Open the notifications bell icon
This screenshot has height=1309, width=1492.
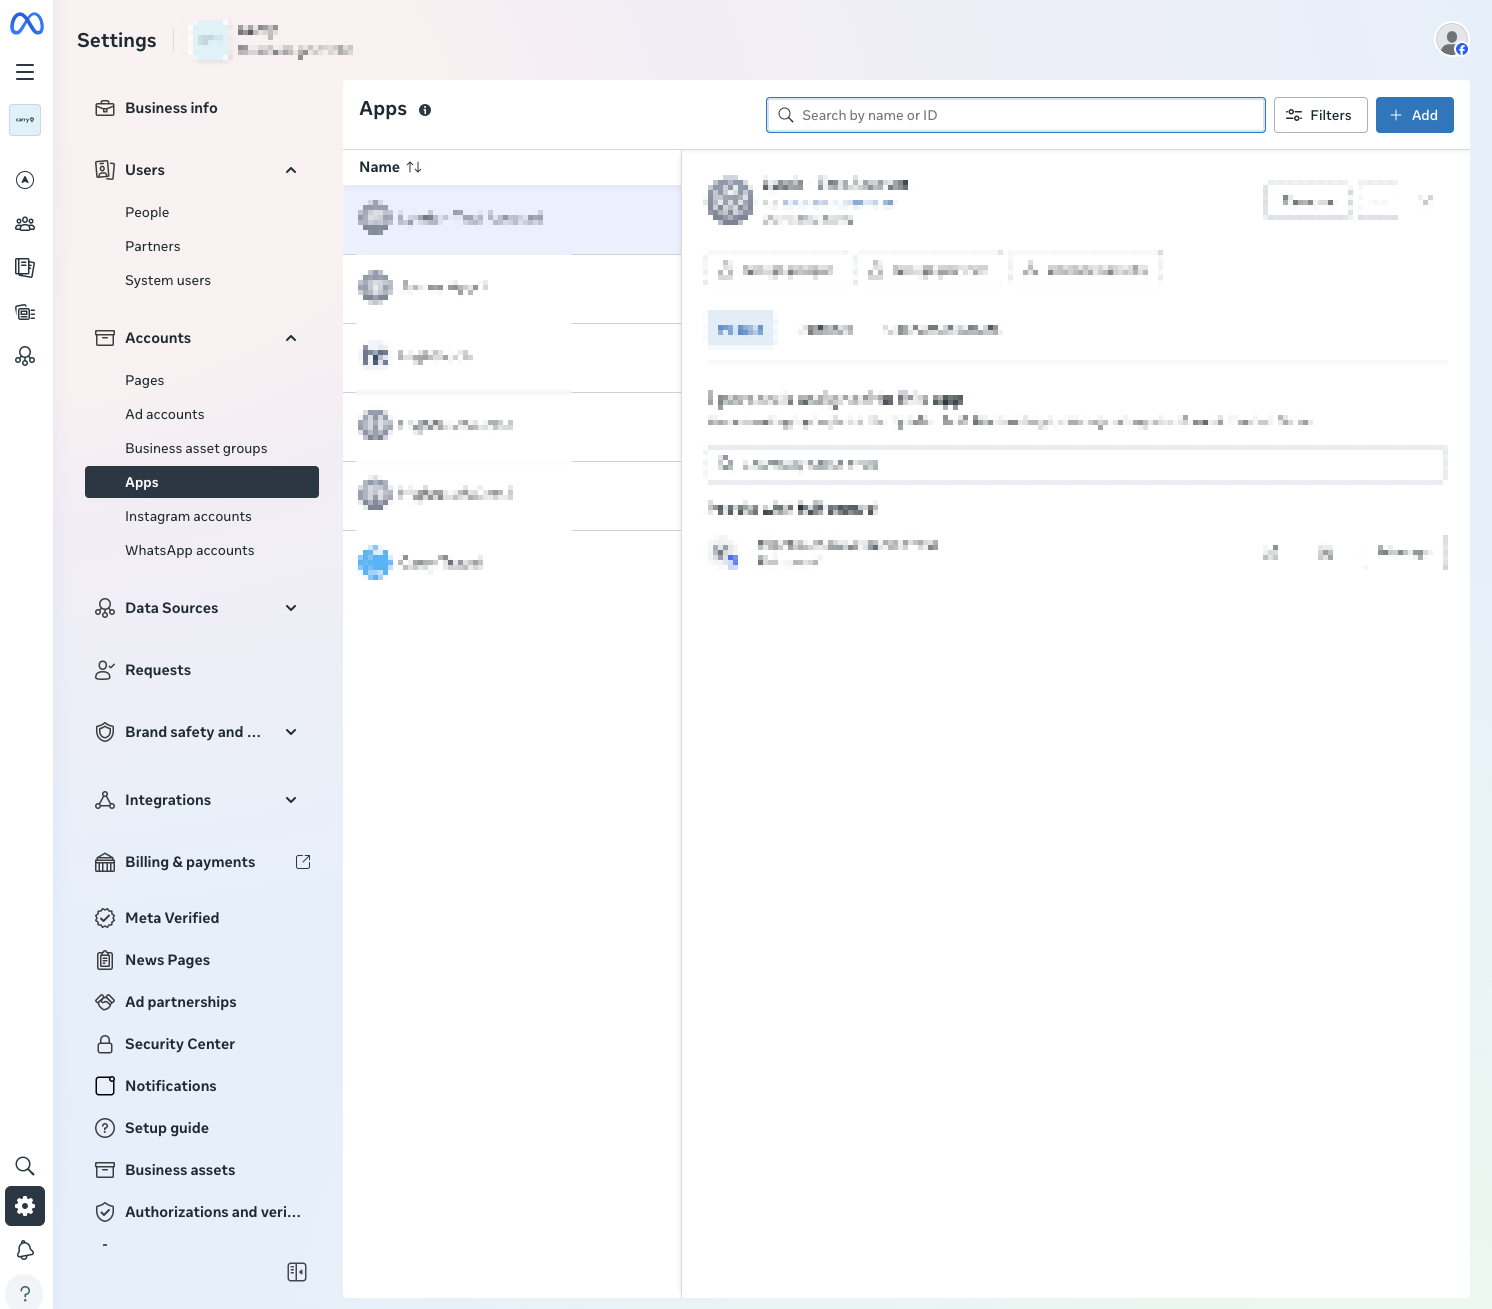(25, 1250)
